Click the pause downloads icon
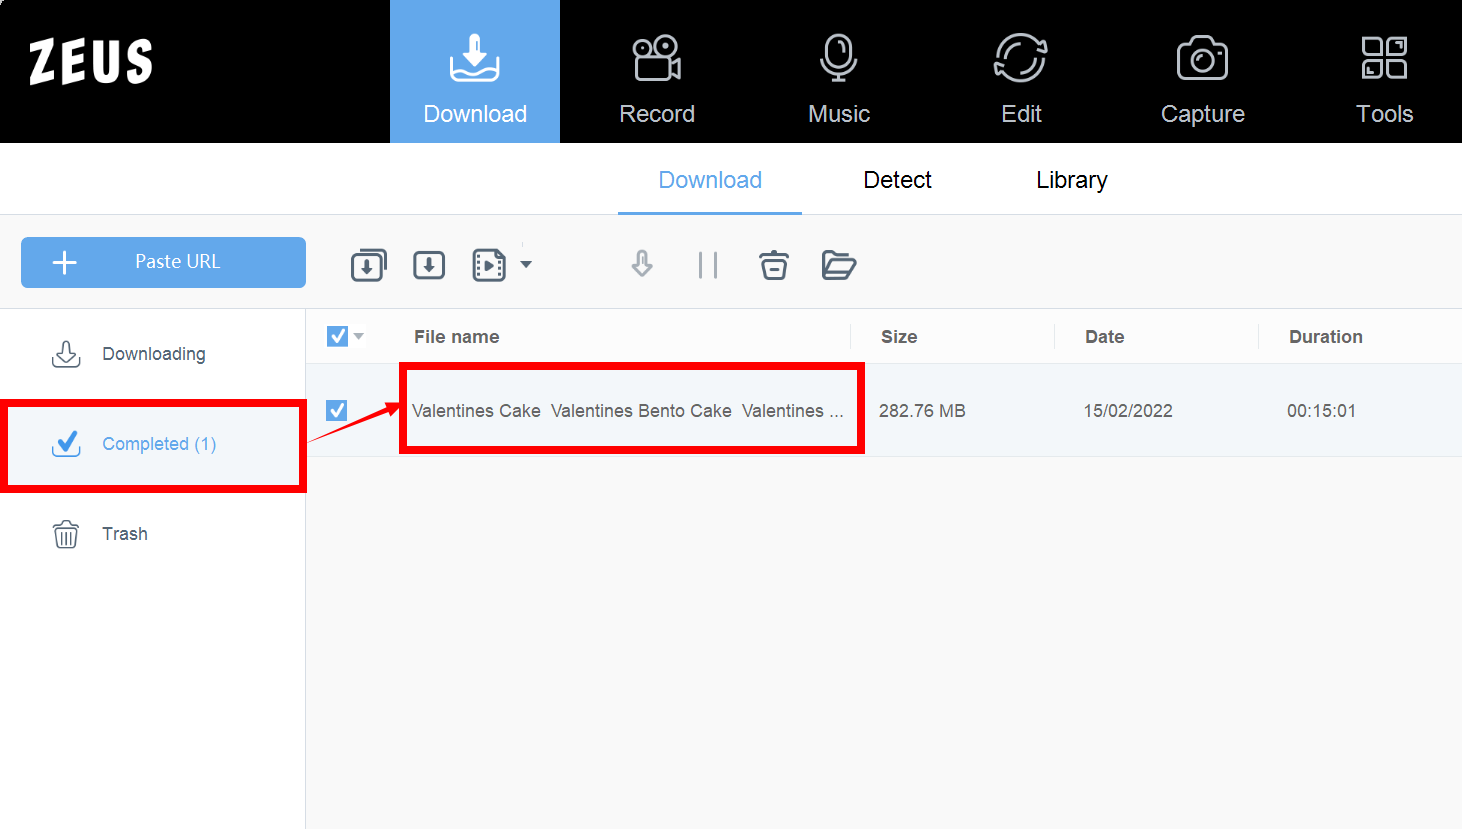The width and height of the screenshot is (1462, 829). (x=708, y=265)
